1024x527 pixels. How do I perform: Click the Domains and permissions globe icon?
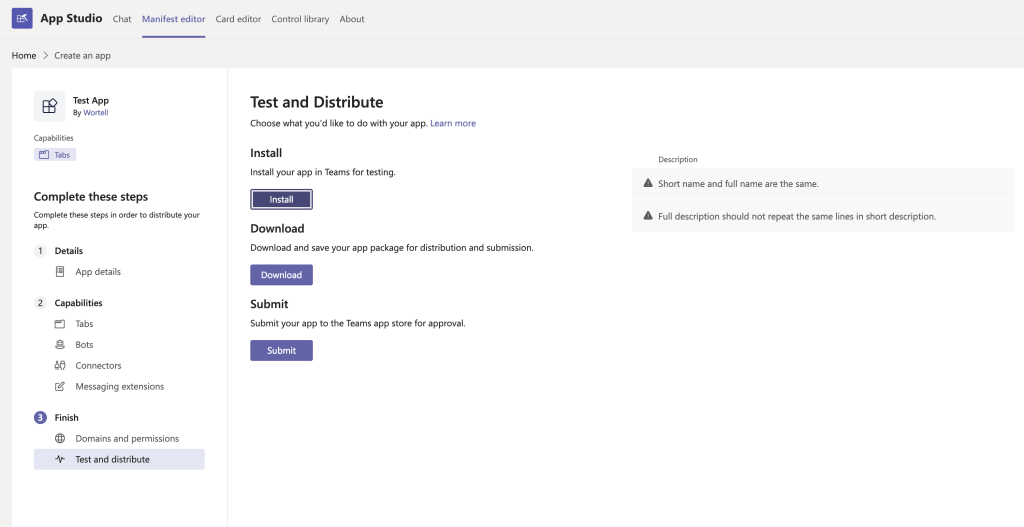click(x=60, y=439)
